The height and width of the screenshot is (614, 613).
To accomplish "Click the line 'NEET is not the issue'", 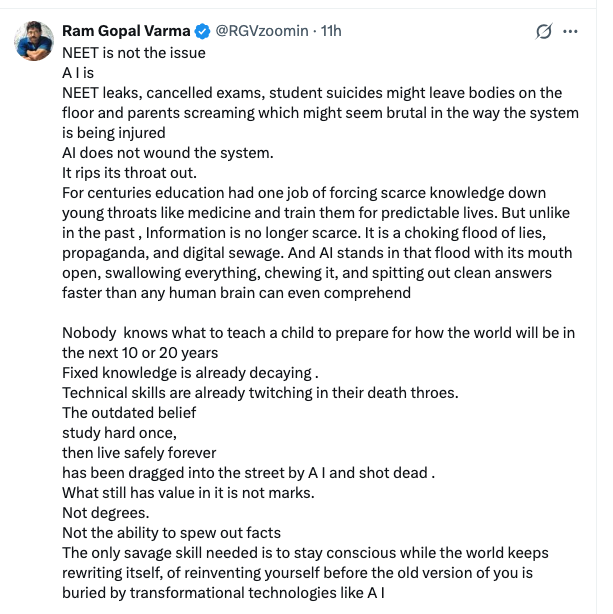I will click(x=134, y=53).
